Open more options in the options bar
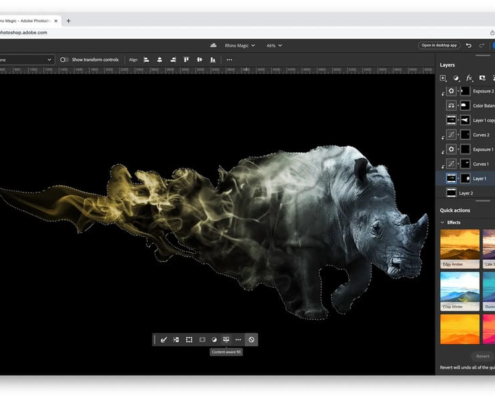Image resolution: width=495 pixels, height=400 pixels. coord(229,60)
